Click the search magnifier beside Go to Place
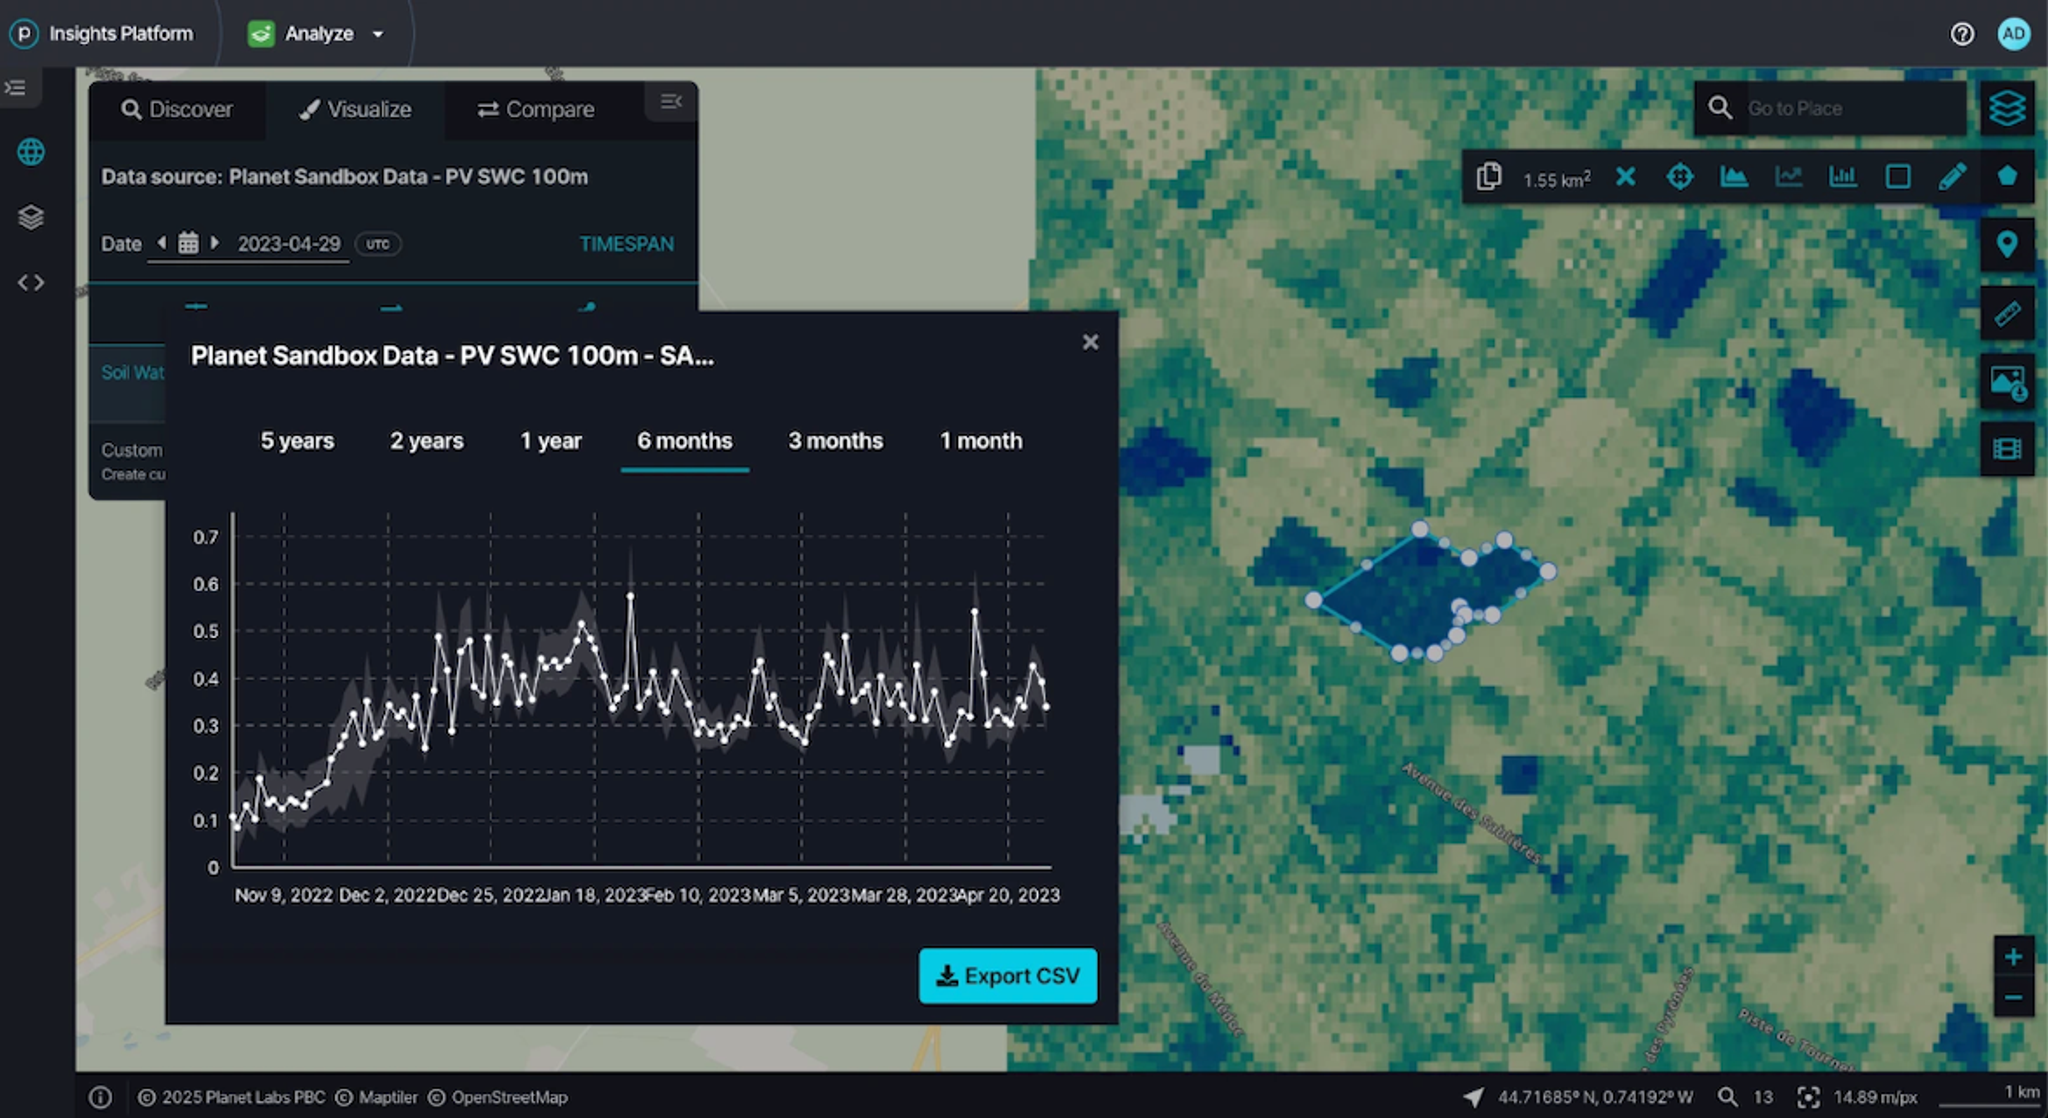Viewport: 2048px width, 1118px height. tap(1720, 108)
